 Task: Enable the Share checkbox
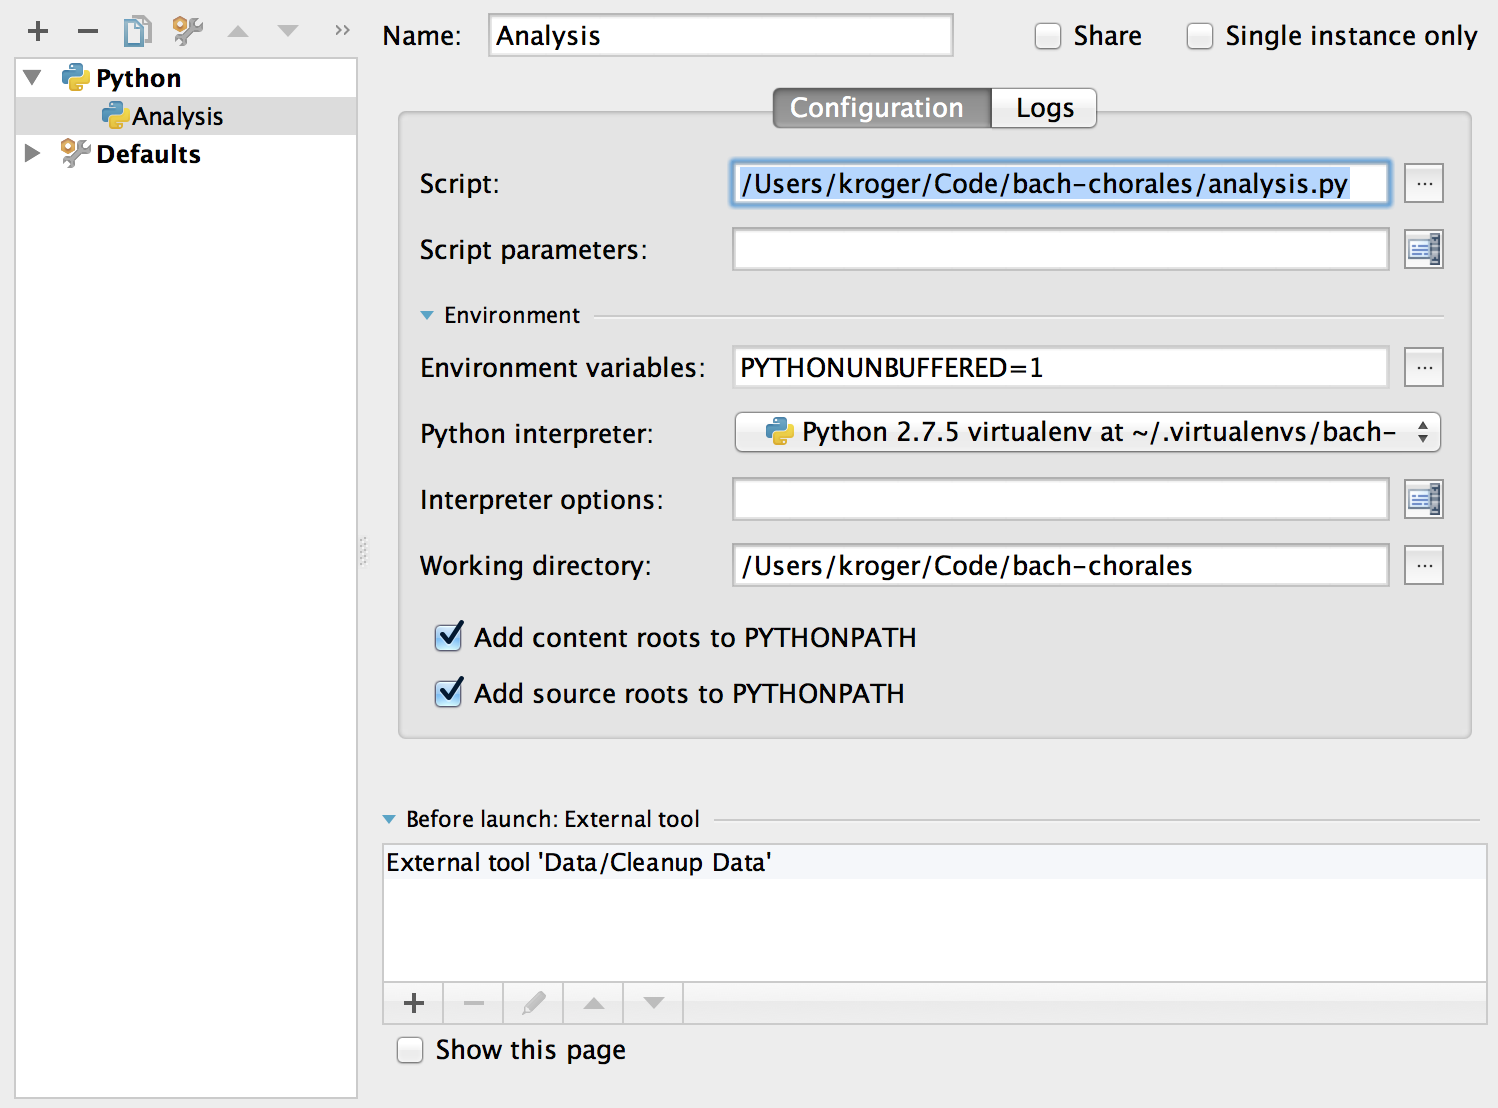point(1047,37)
